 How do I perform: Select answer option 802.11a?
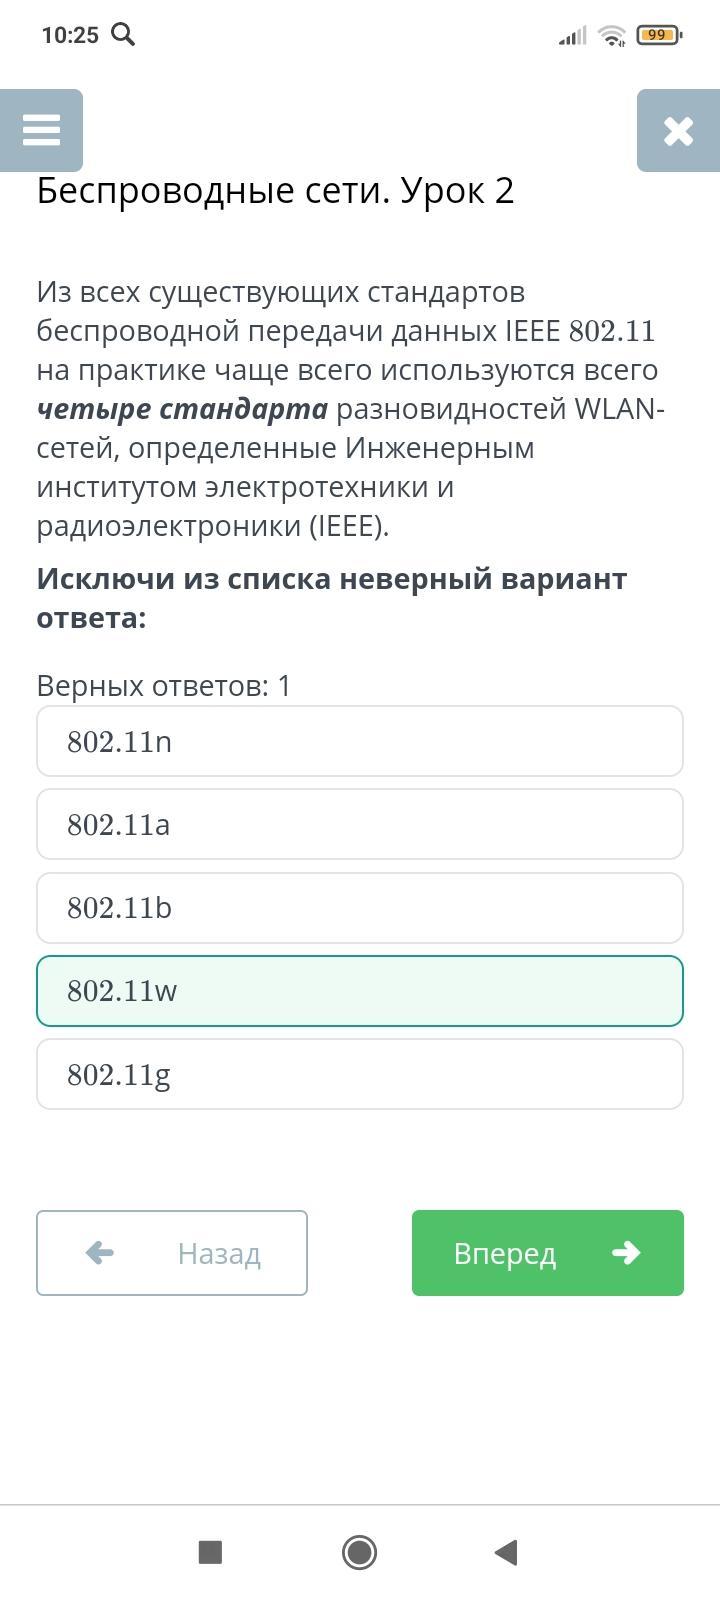coord(360,824)
